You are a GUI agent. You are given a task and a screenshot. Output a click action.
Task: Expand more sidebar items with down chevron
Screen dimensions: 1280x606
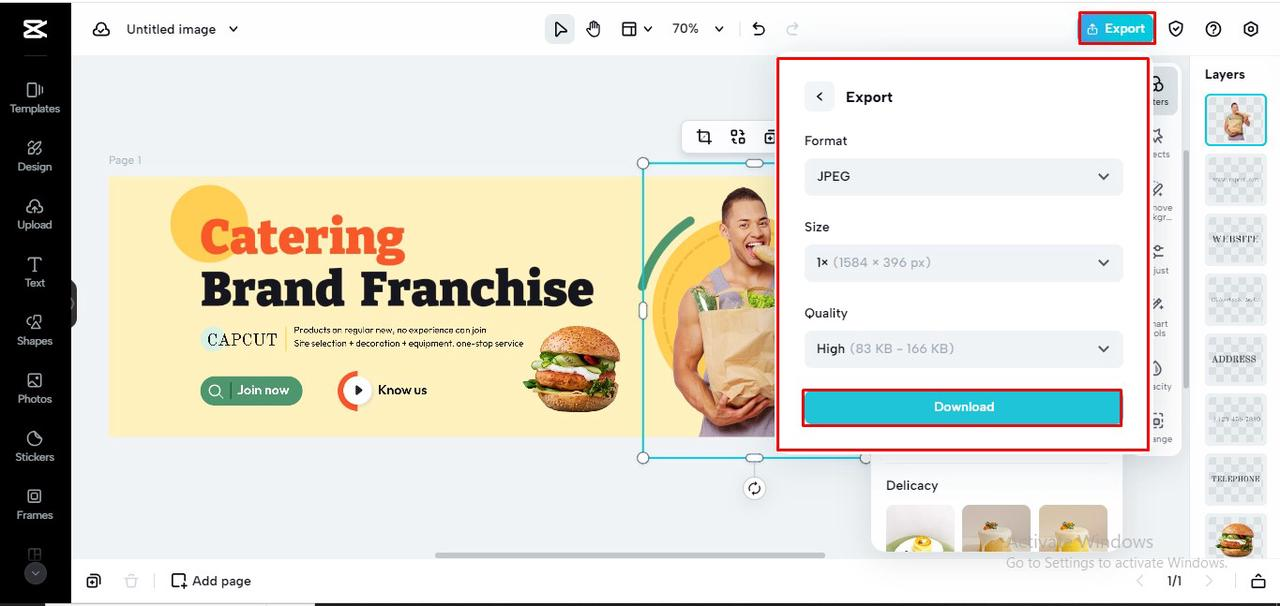[x=35, y=573]
